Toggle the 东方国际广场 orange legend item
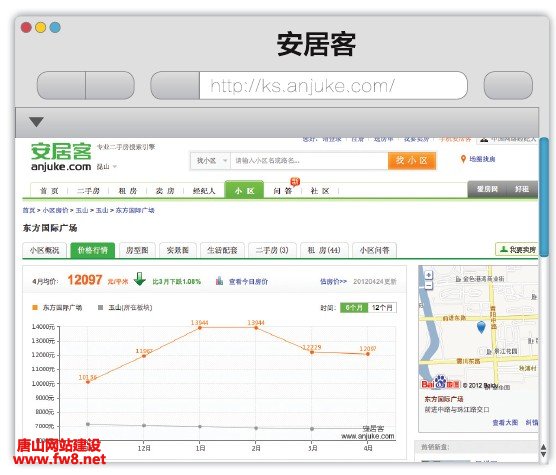This screenshot has width=556, height=475. [57, 307]
